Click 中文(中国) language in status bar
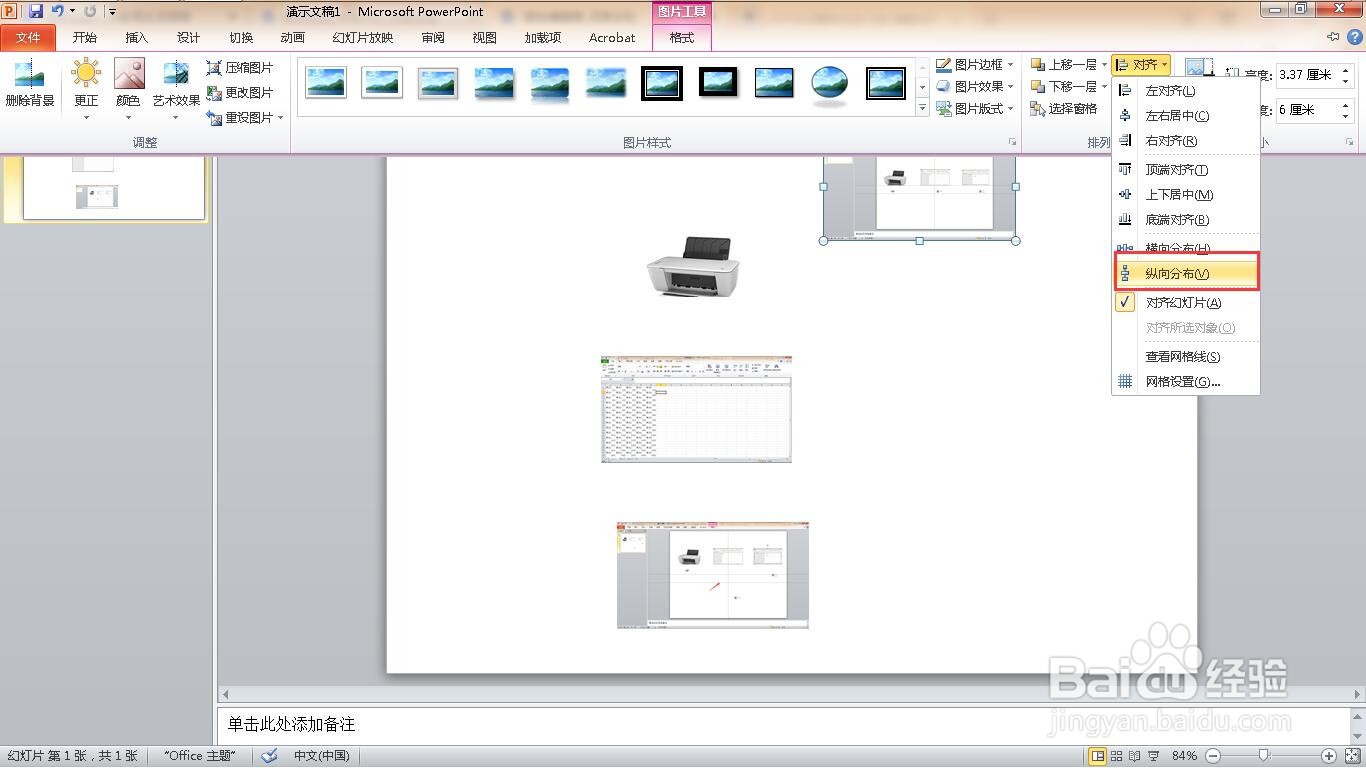Viewport: 1366px width, 768px height. (x=321, y=756)
